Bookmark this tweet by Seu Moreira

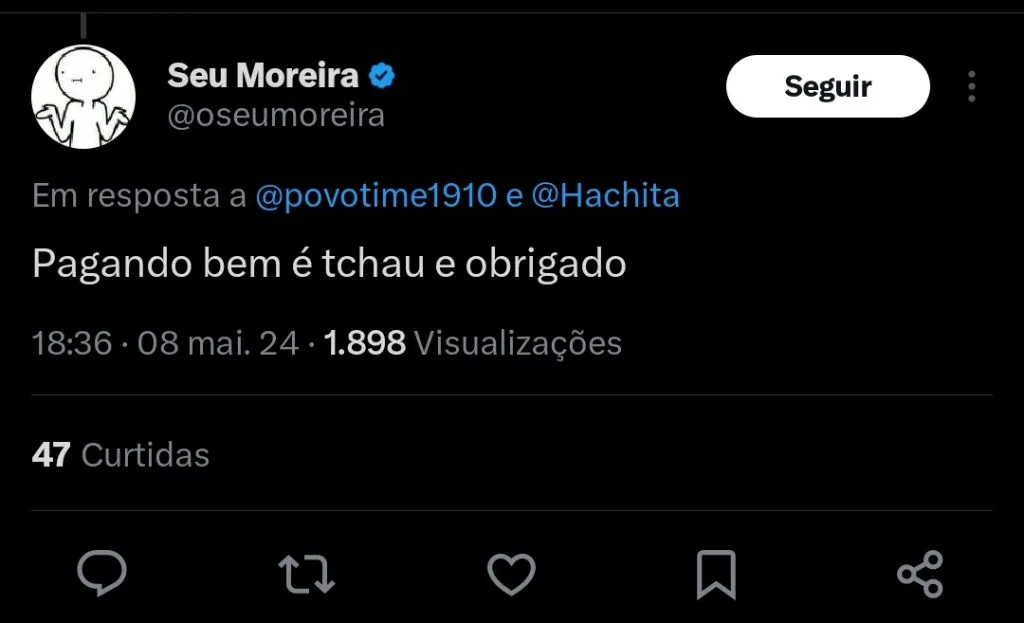coord(716,574)
